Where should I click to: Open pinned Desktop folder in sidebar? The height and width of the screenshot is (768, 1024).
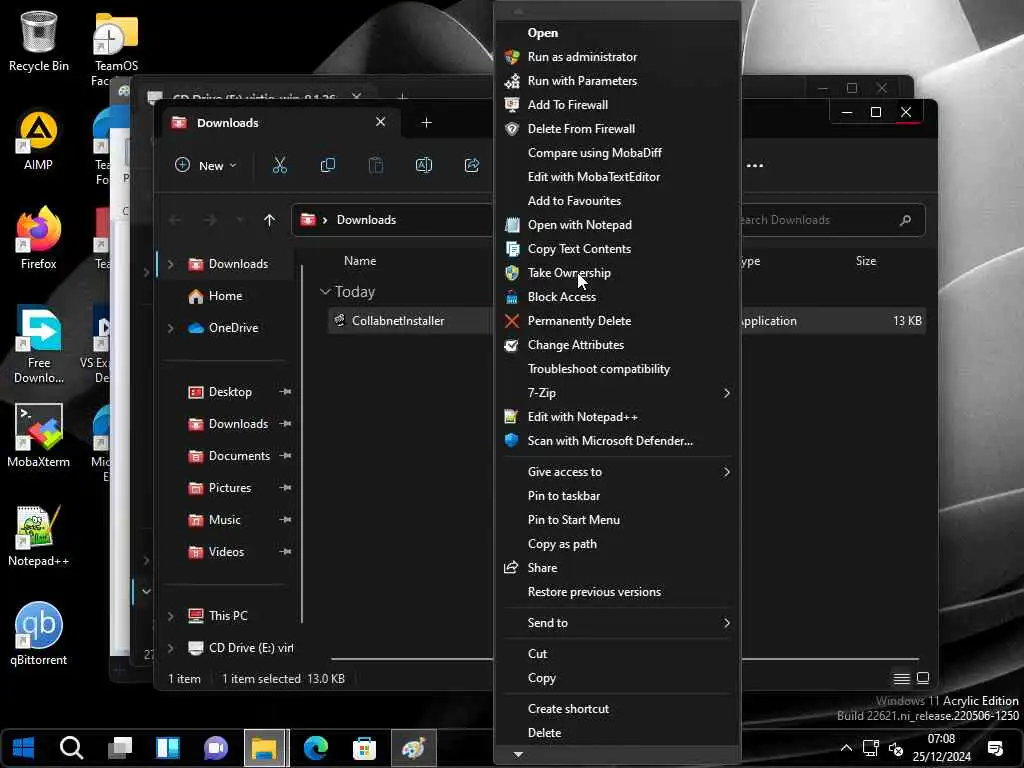tap(230, 392)
